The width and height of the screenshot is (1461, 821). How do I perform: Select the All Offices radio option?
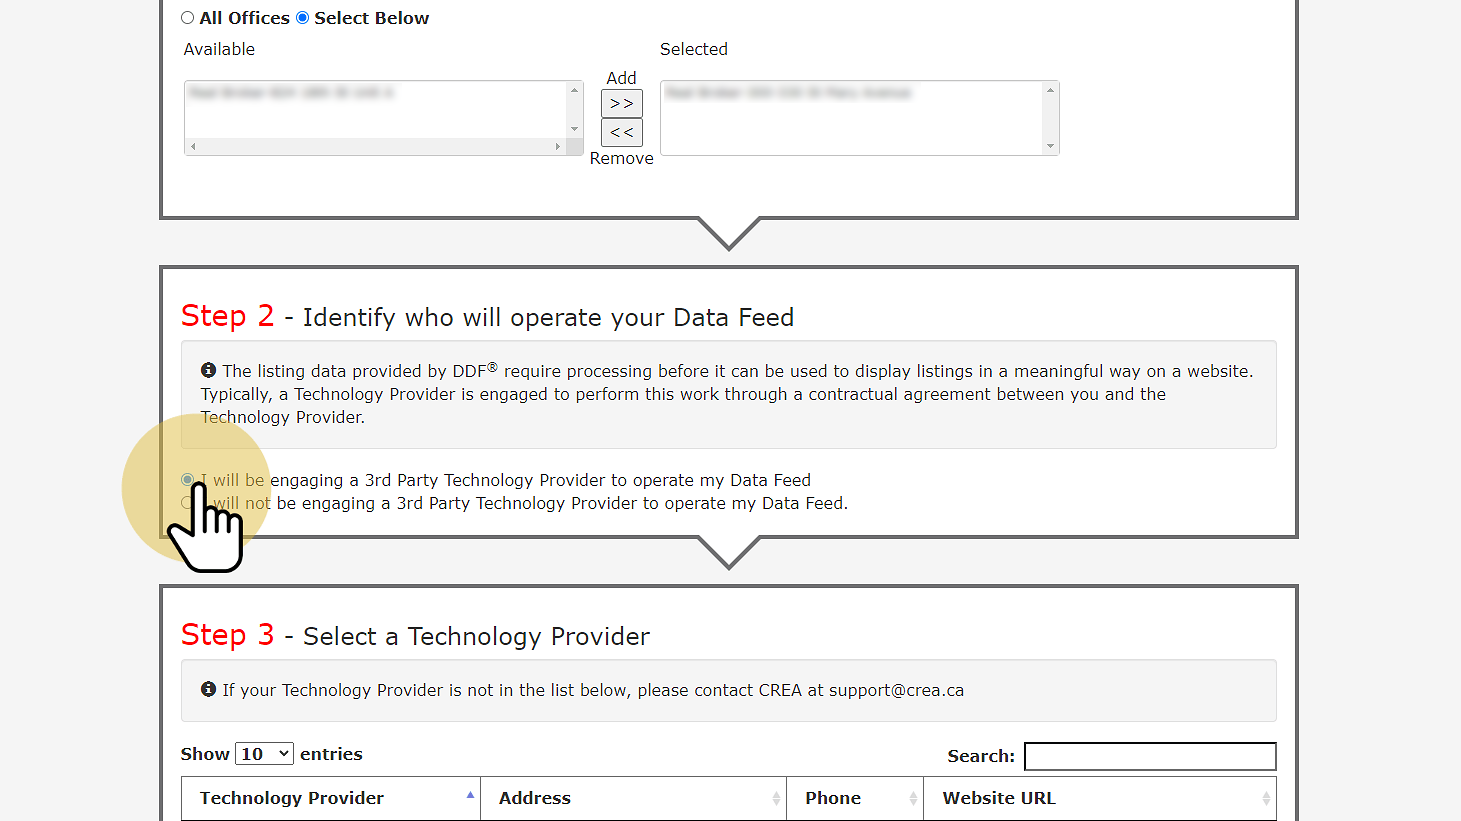tap(188, 18)
